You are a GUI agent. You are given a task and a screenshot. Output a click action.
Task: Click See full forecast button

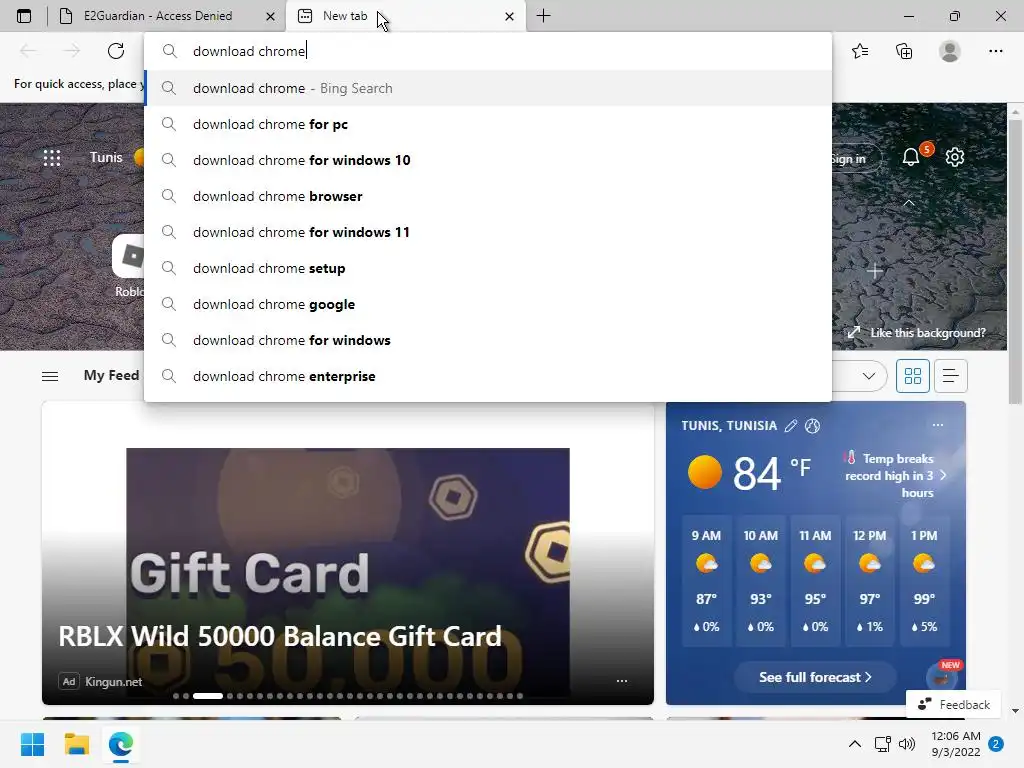[x=815, y=677]
